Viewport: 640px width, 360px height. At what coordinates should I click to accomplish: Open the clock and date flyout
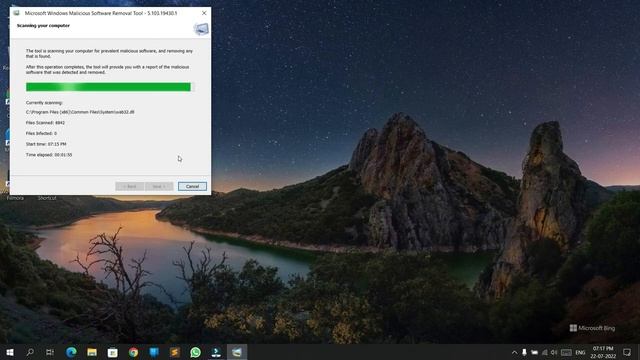(x=603, y=352)
